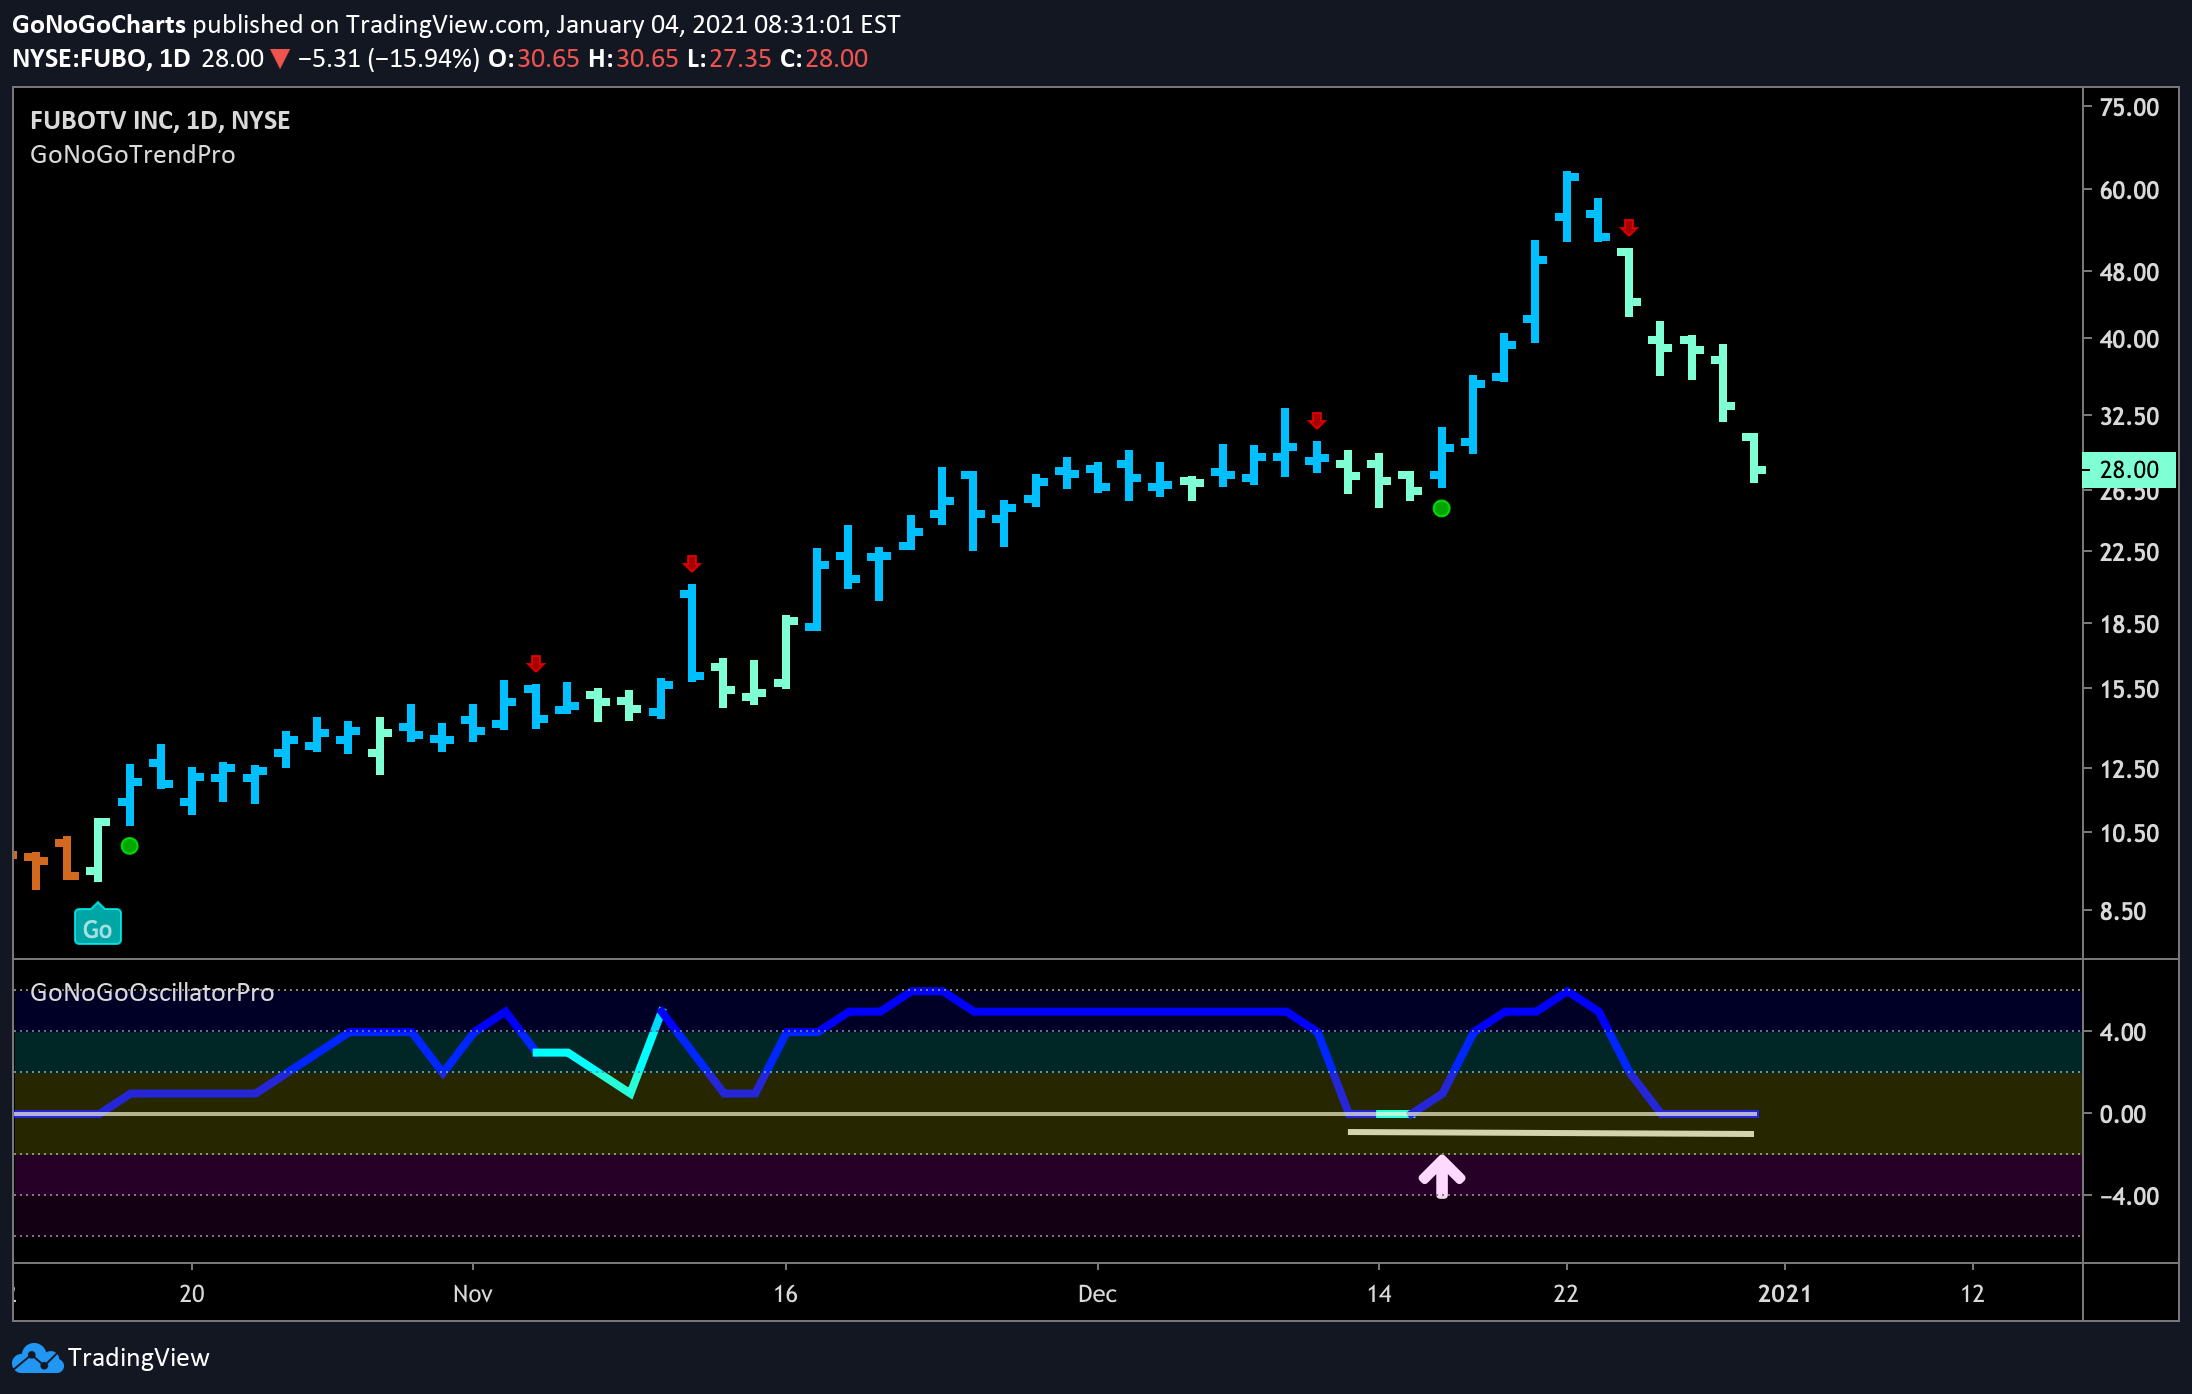Click the −5.31 (−15.94%) change value
This screenshot has width=2192, height=1394.
388,59
